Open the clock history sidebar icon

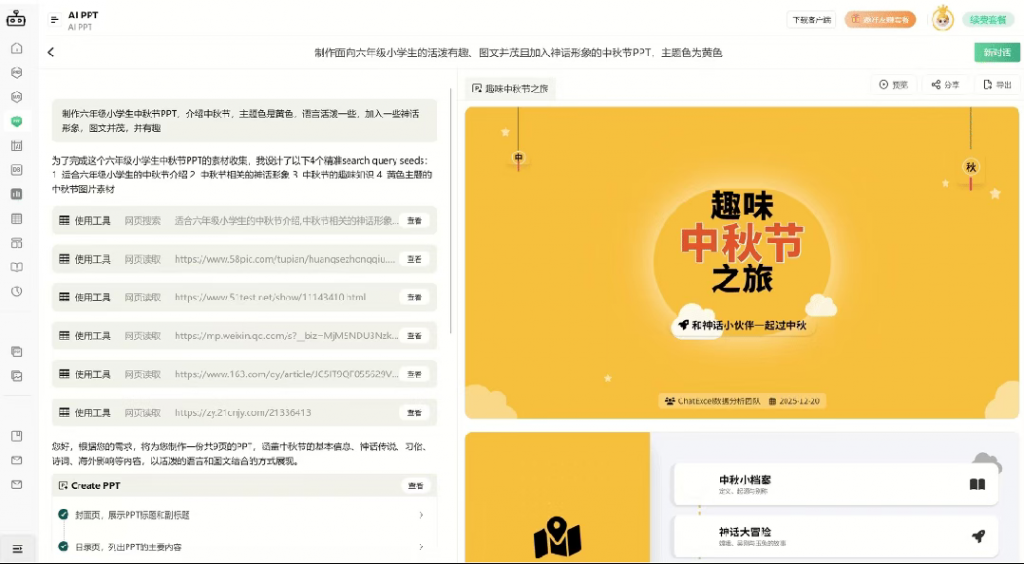point(17,291)
